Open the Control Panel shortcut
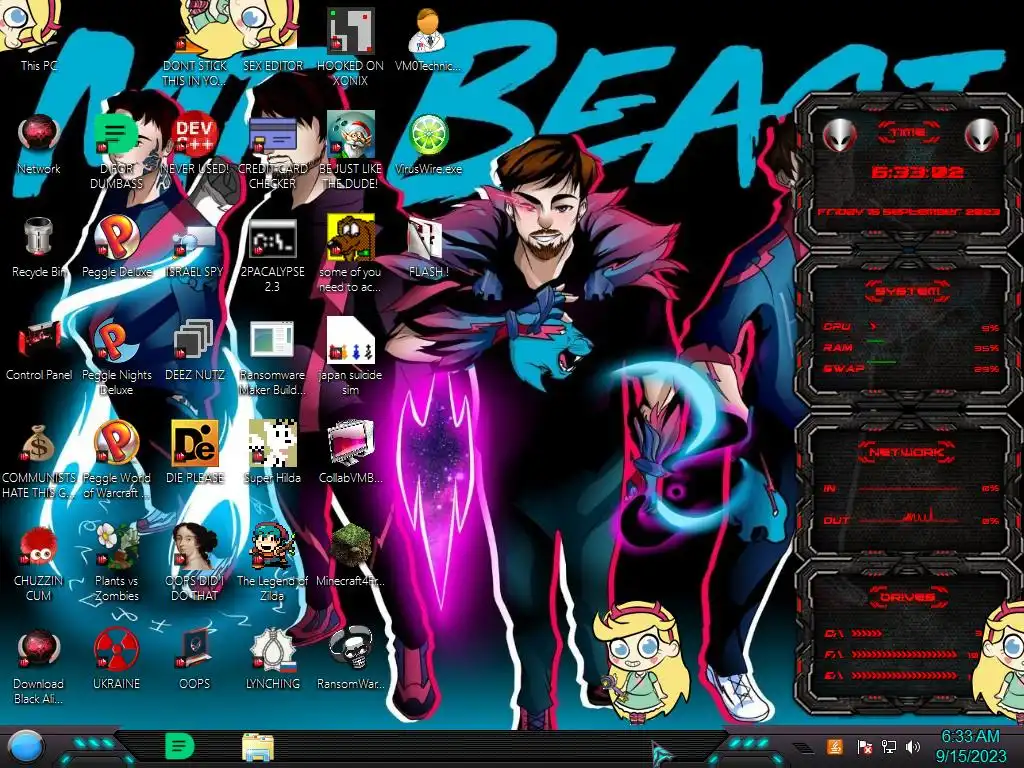 click(39, 350)
